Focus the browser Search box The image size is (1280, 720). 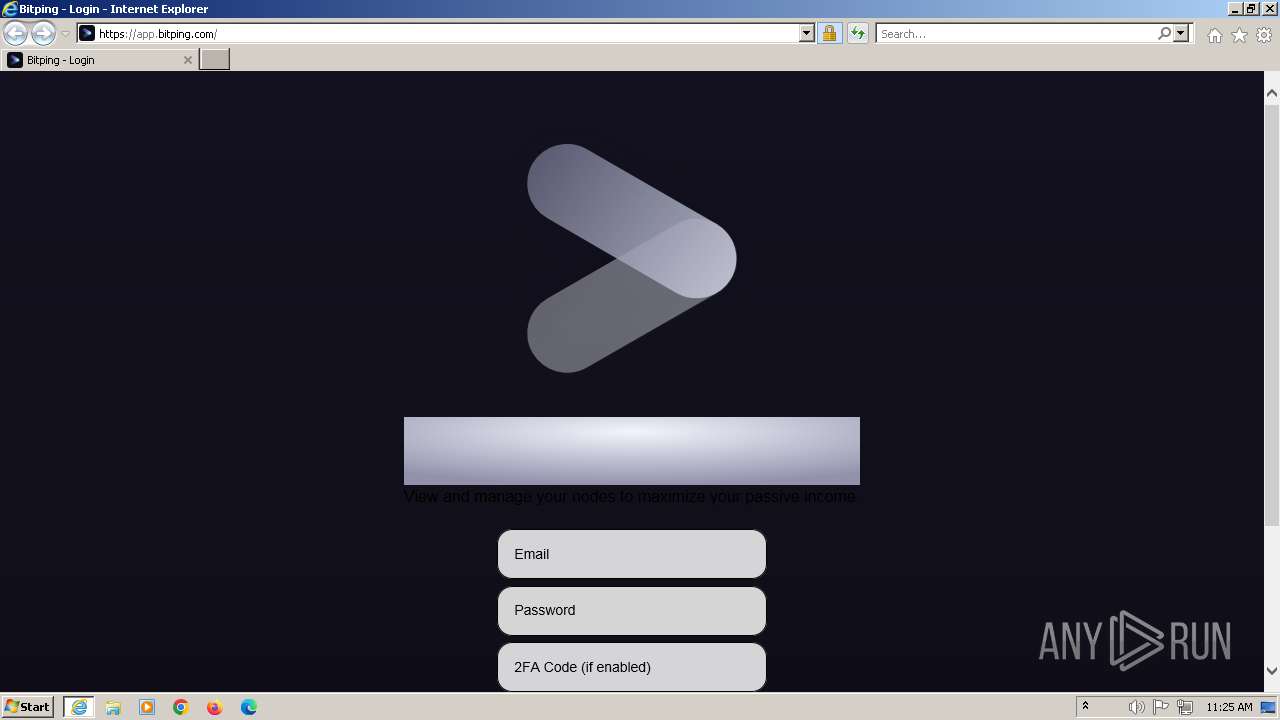coord(1016,33)
